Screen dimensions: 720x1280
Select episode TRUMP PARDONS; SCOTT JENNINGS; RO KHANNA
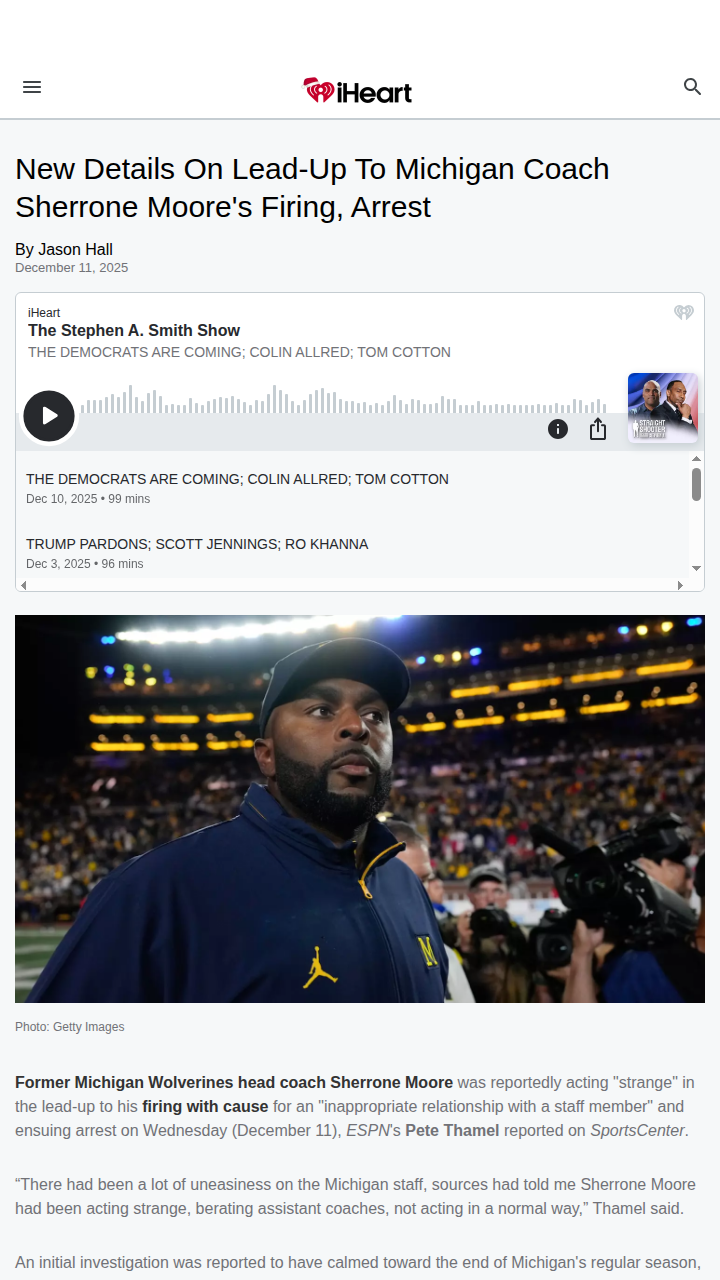click(x=197, y=544)
